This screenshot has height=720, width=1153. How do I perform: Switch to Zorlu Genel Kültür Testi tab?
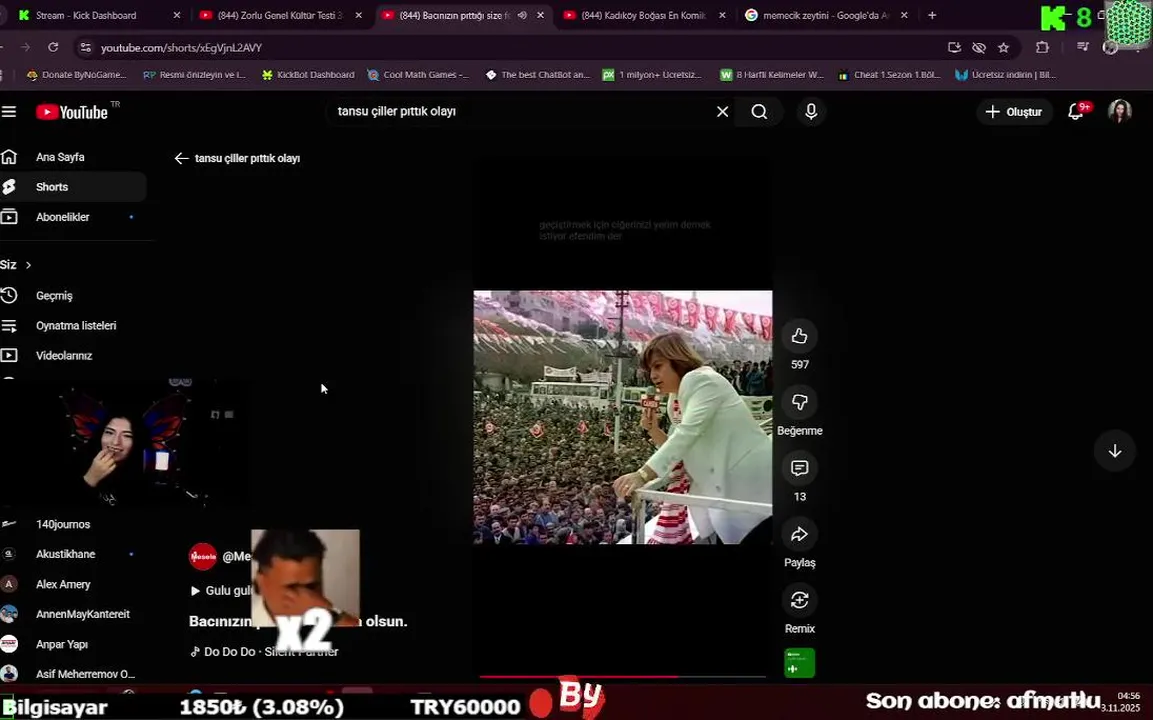tap(280, 15)
